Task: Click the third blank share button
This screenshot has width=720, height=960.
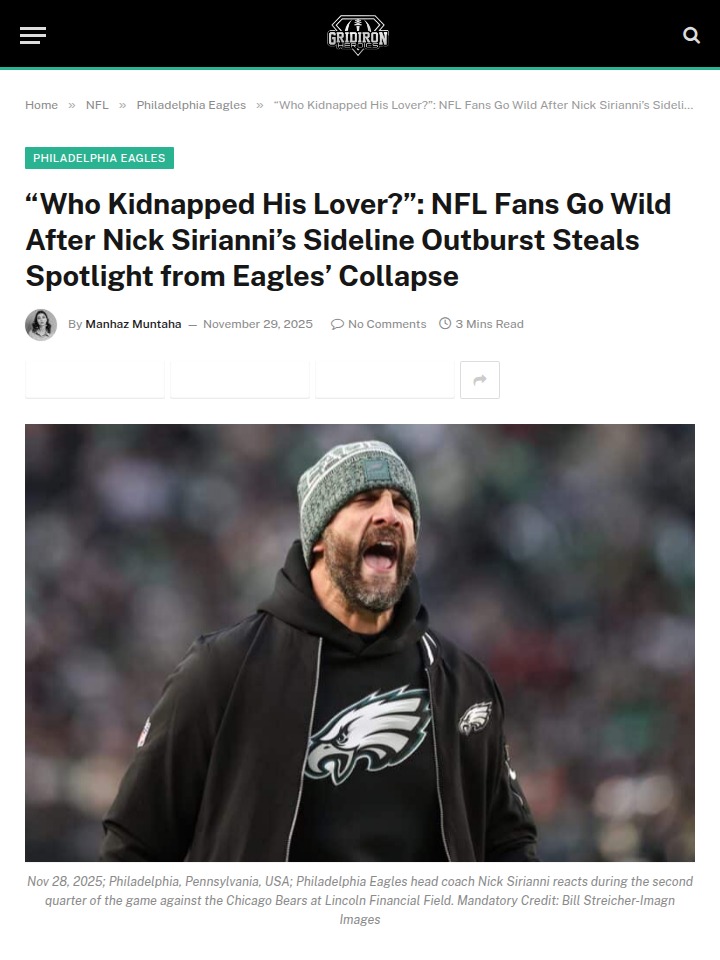Action: tap(385, 380)
